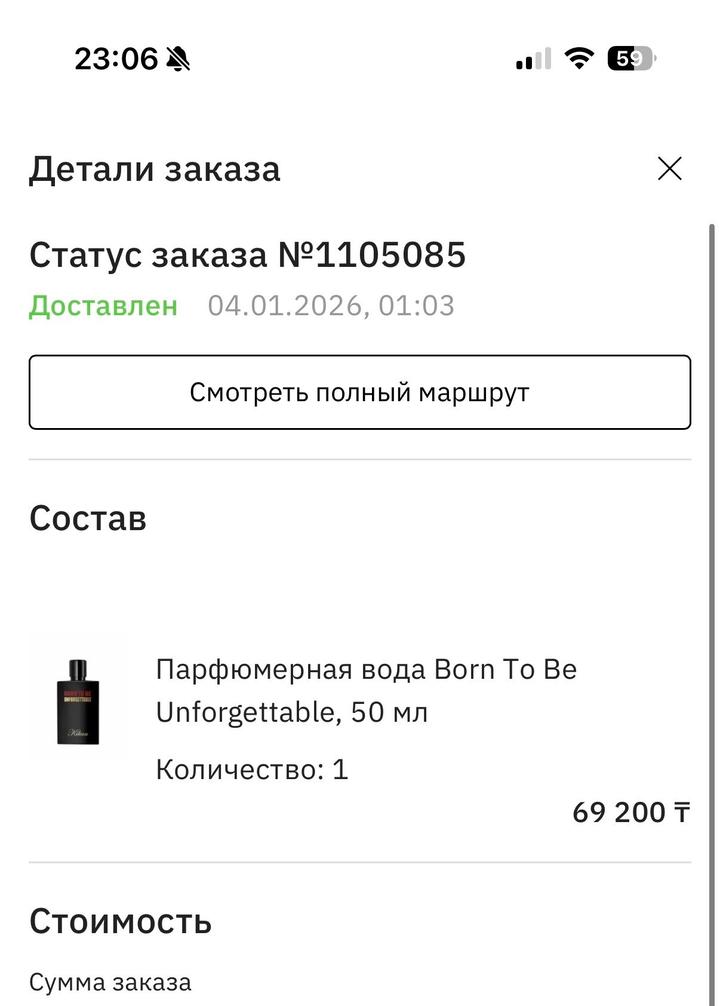
Task: Tap the Детали заказа title
Action: (154, 169)
